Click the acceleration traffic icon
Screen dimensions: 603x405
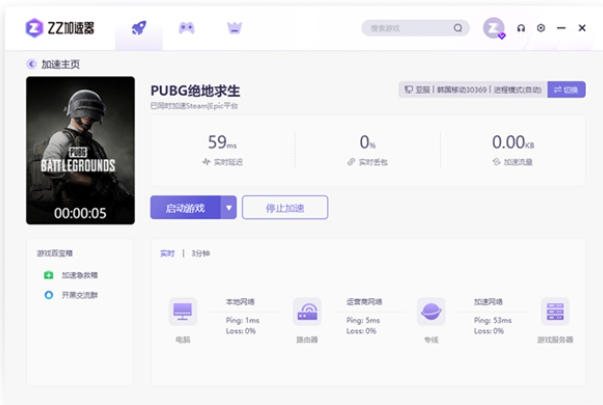[x=496, y=162]
